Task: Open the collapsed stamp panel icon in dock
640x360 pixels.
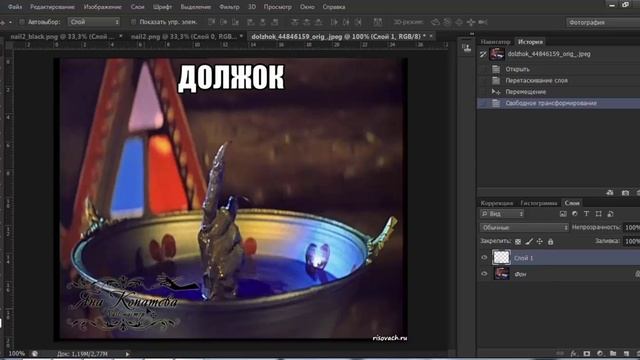Action: click(467, 48)
